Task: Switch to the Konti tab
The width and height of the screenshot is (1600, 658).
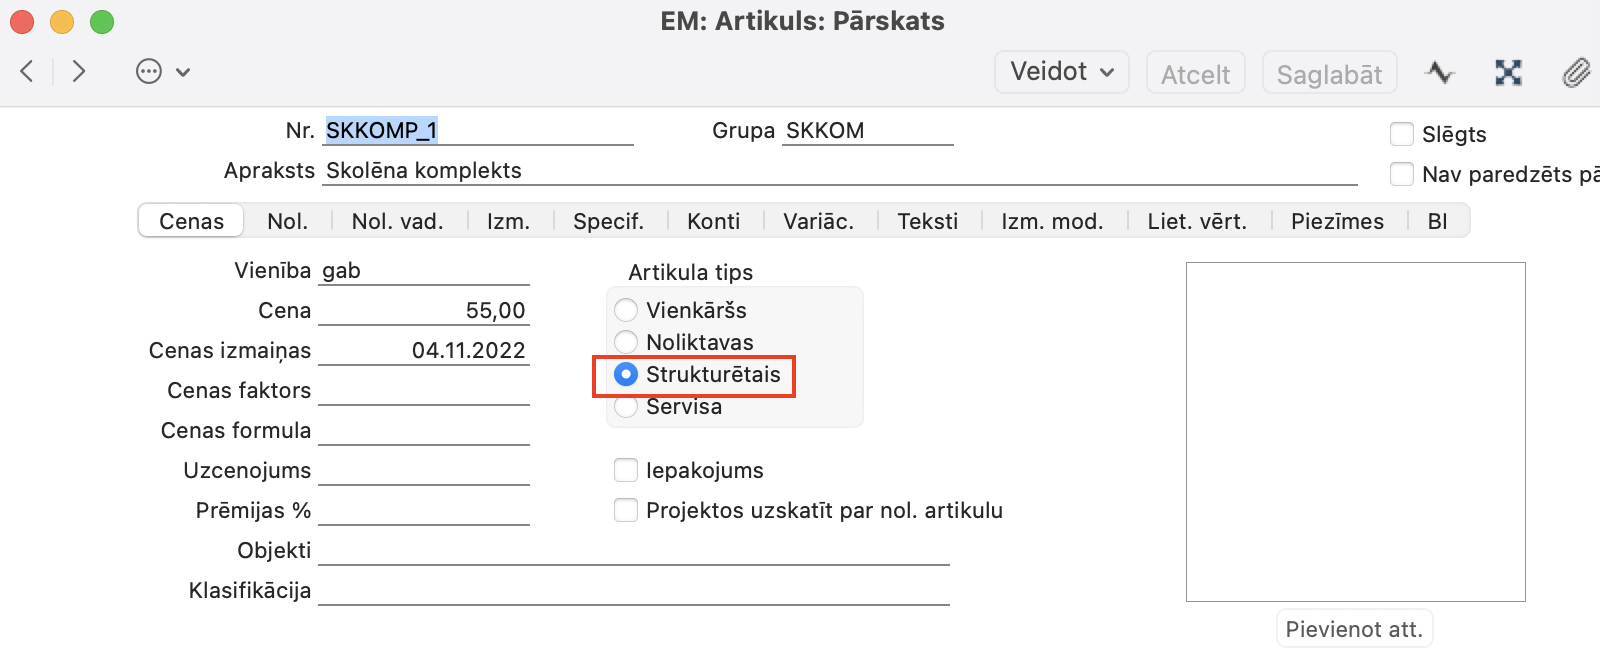Action: (x=713, y=221)
